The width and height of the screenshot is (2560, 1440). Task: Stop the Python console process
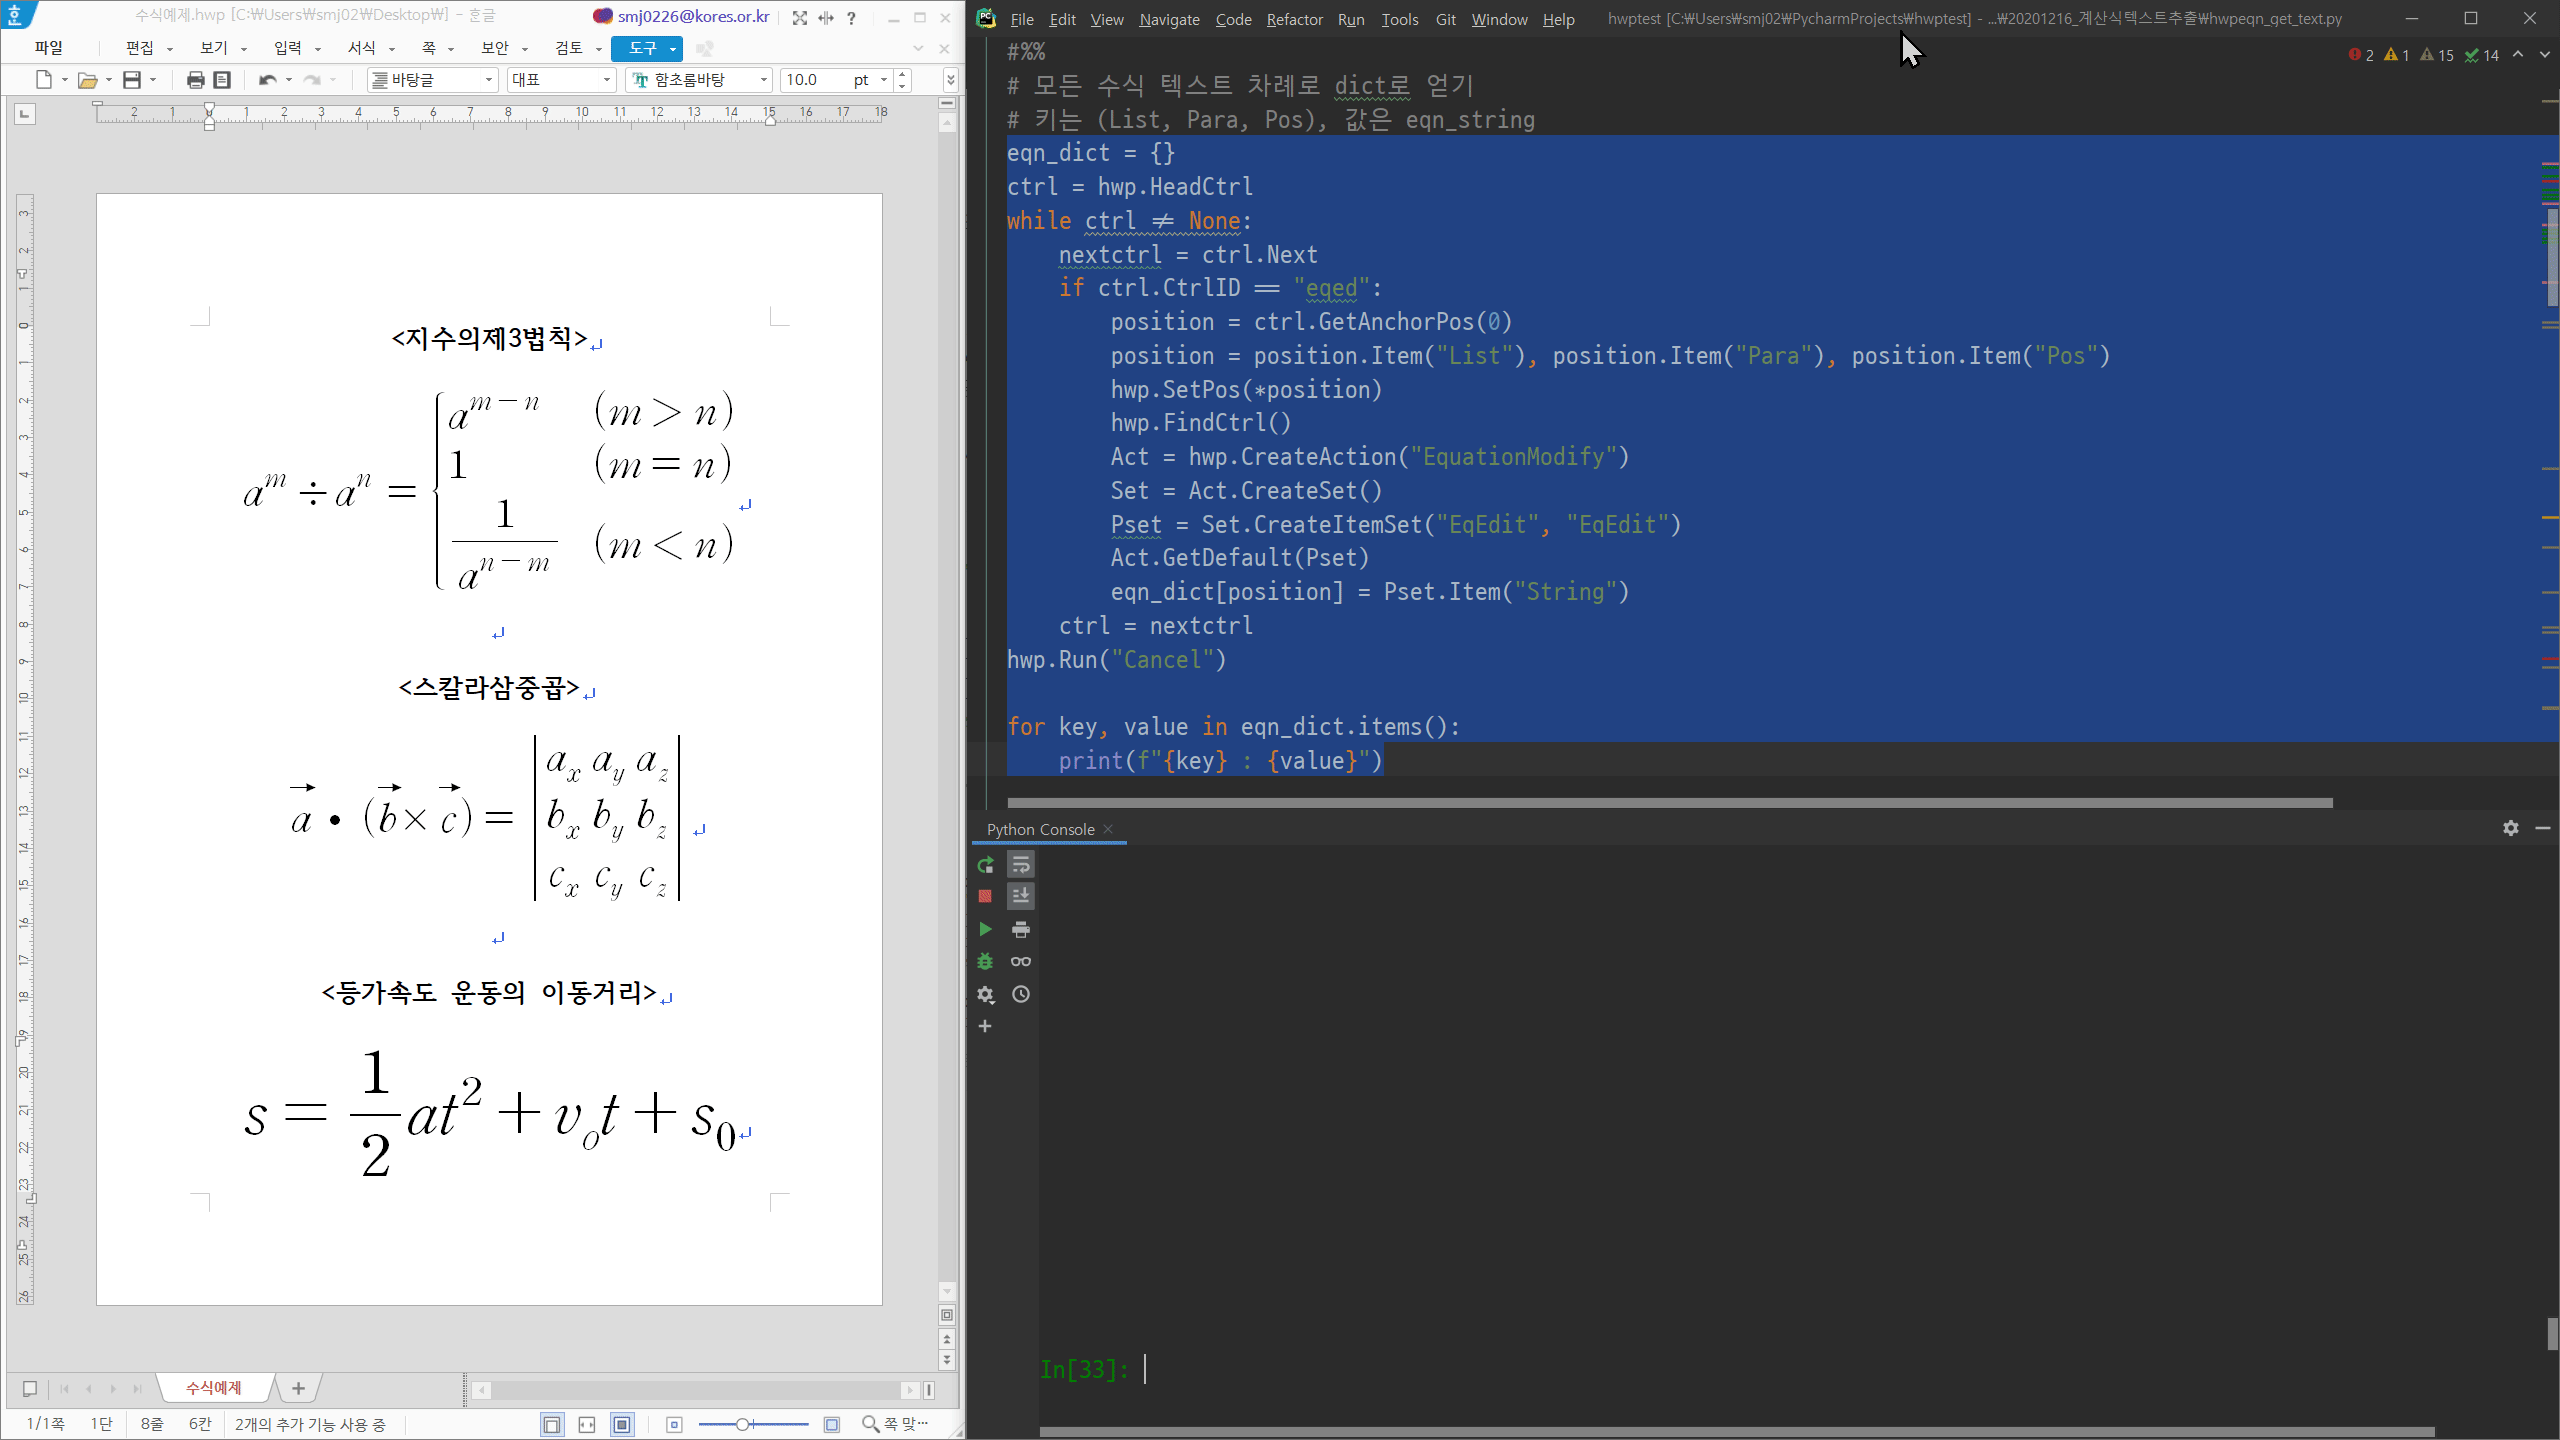coord(985,897)
